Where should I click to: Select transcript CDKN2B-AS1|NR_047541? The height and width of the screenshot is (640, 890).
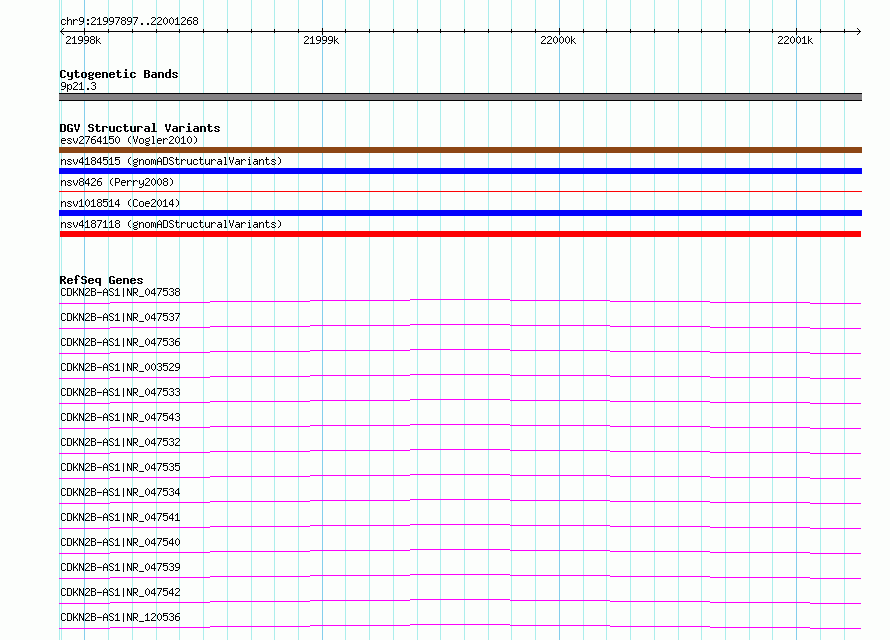tap(120, 517)
